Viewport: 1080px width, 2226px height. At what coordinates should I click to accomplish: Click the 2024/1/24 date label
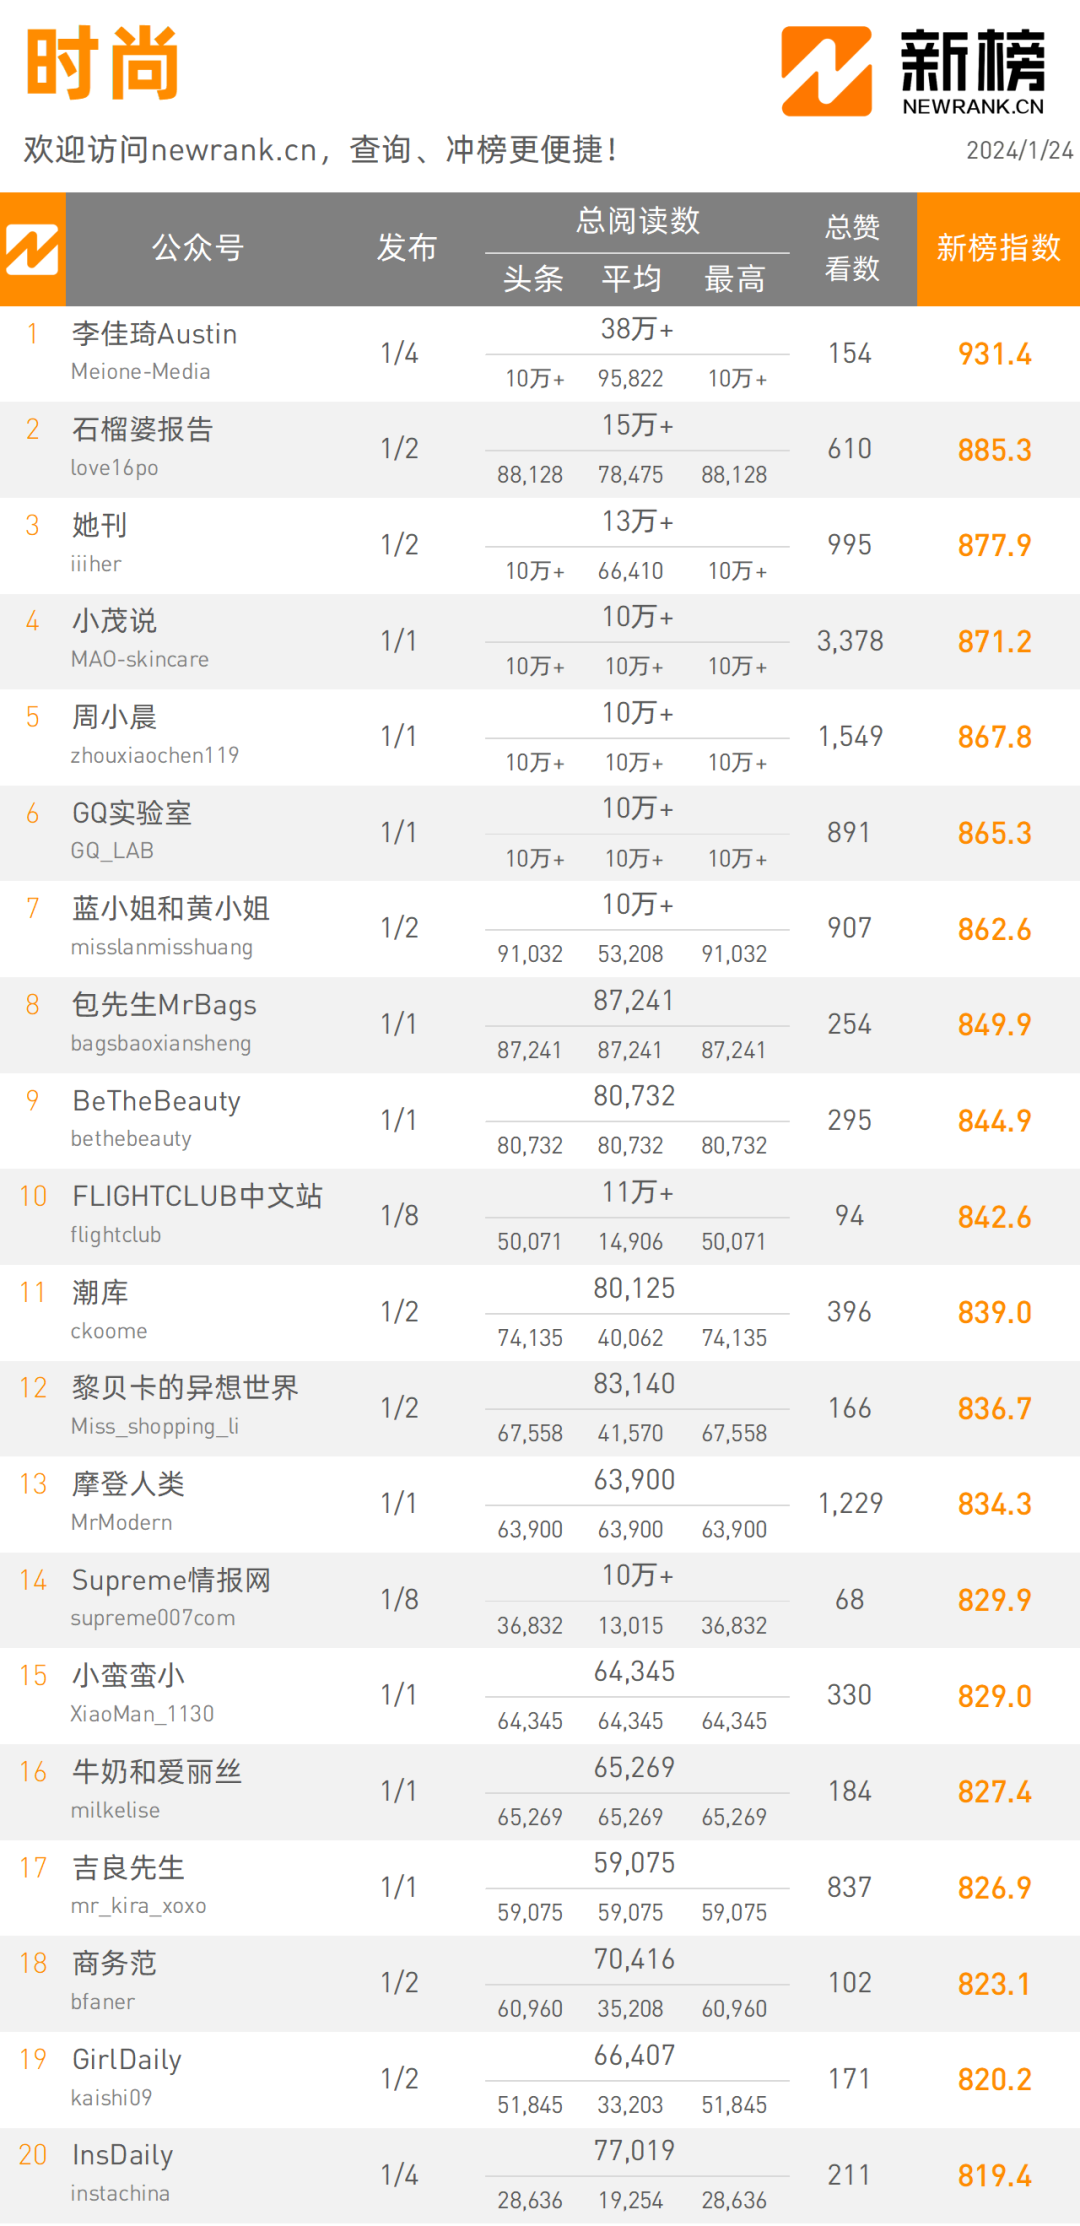click(1019, 150)
